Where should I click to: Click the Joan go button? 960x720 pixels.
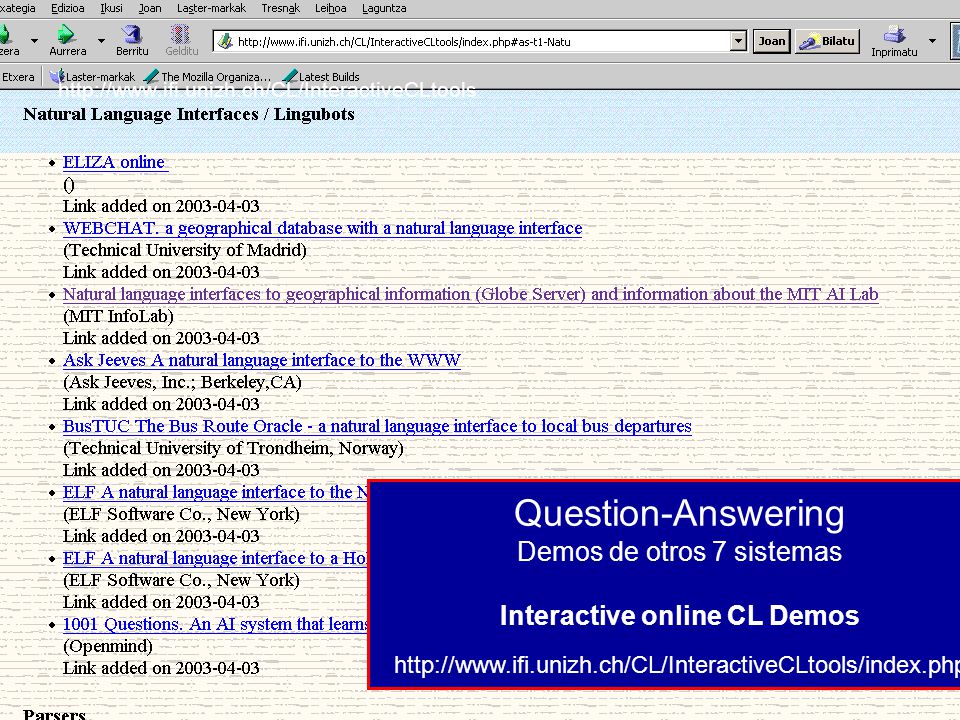tap(771, 41)
